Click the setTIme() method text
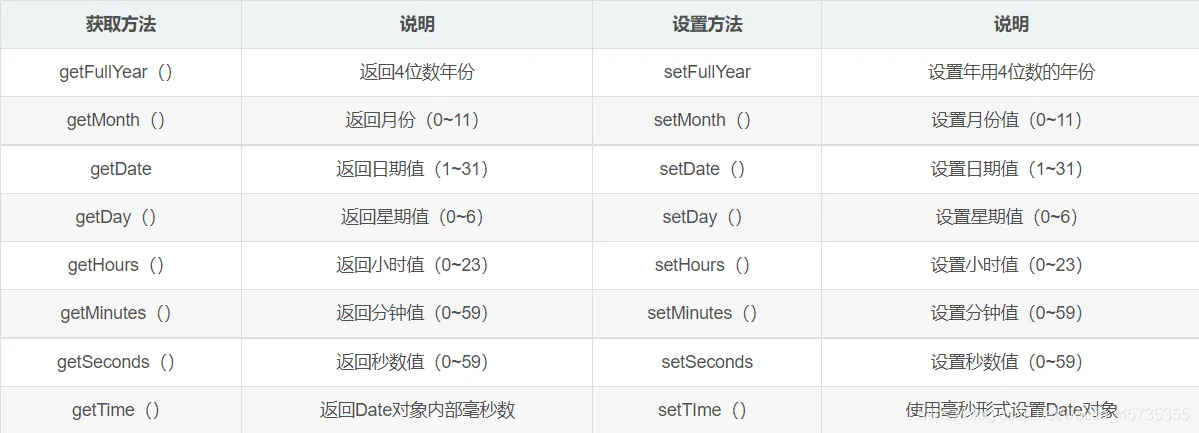The width and height of the screenshot is (1199, 433). [703, 410]
